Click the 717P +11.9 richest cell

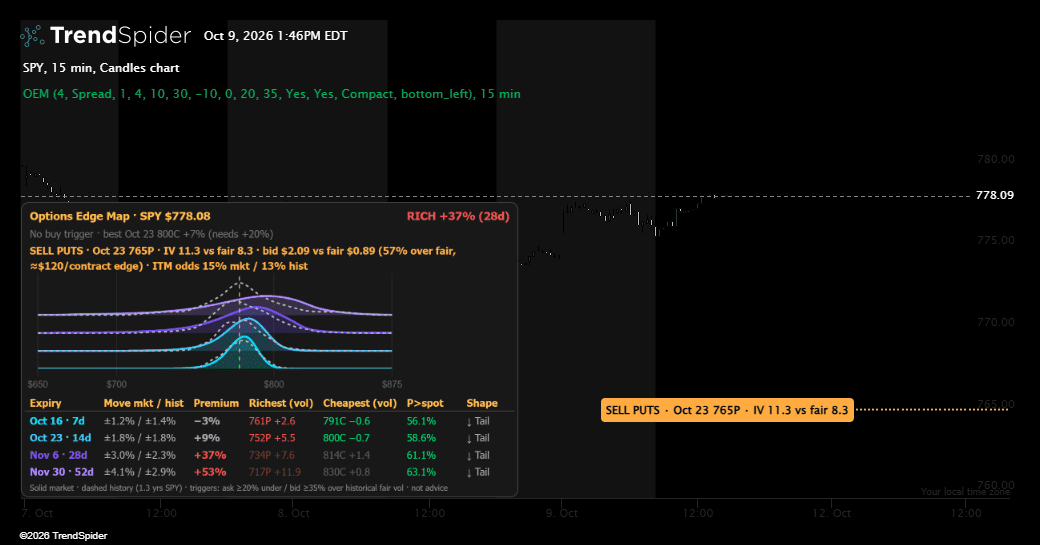point(275,472)
